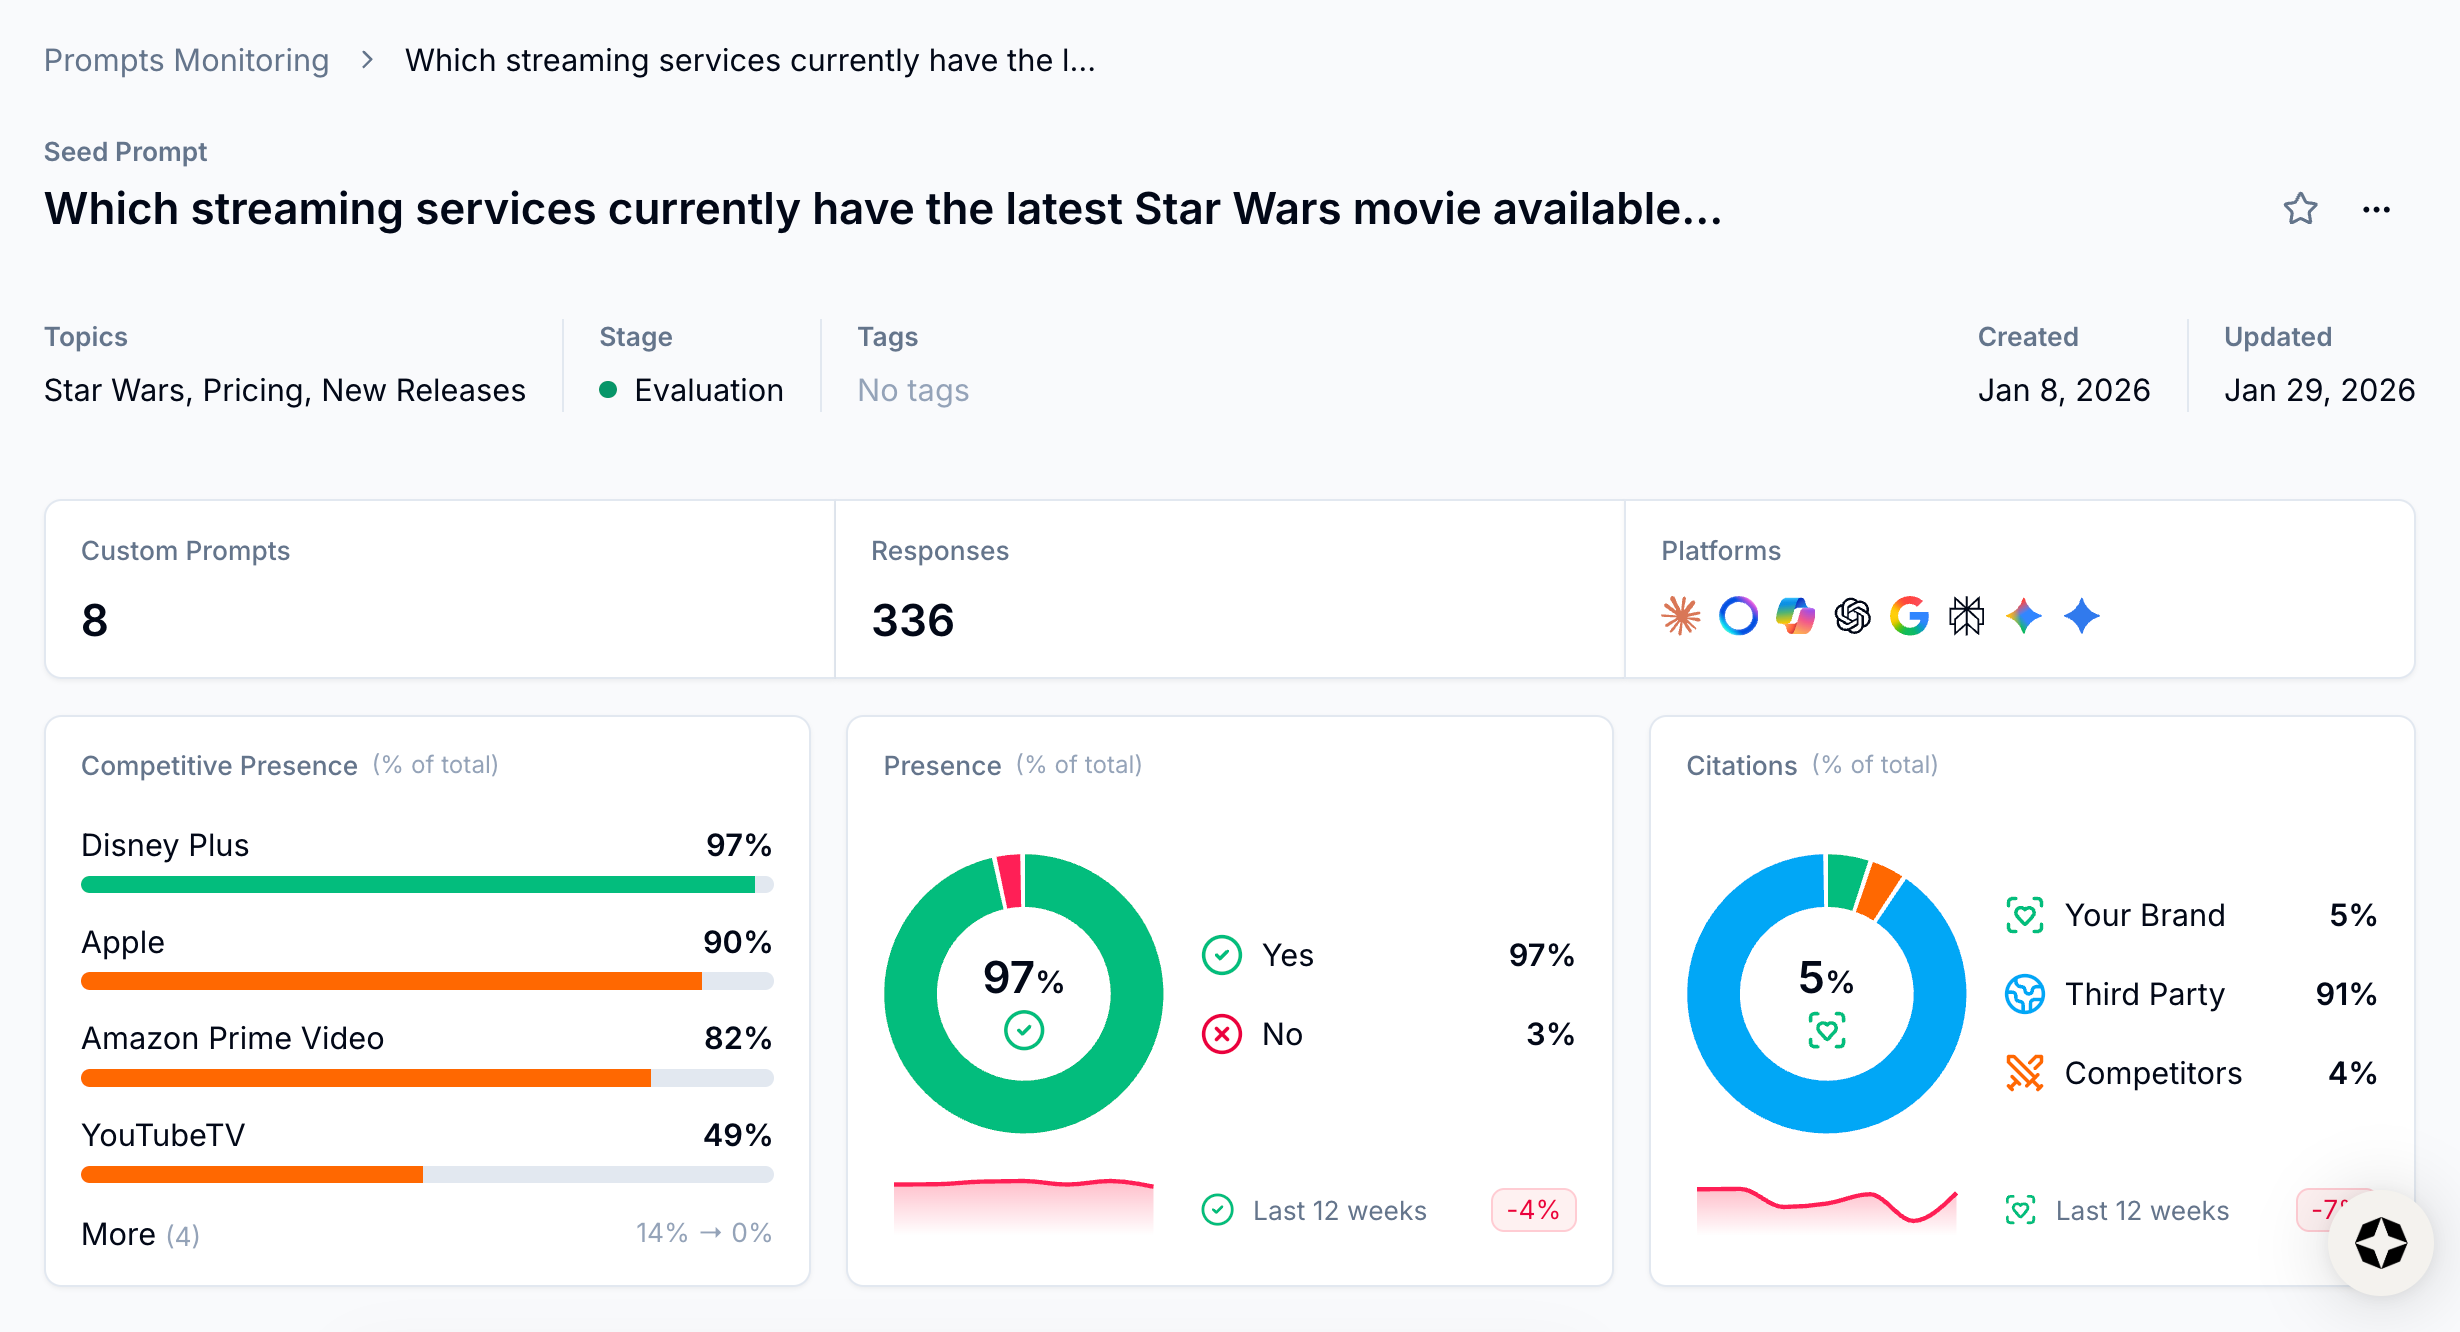Click checkmark icon beside Presence Last 12 weeks
This screenshot has height=1332, width=2460.
(x=1217, y=1210)
